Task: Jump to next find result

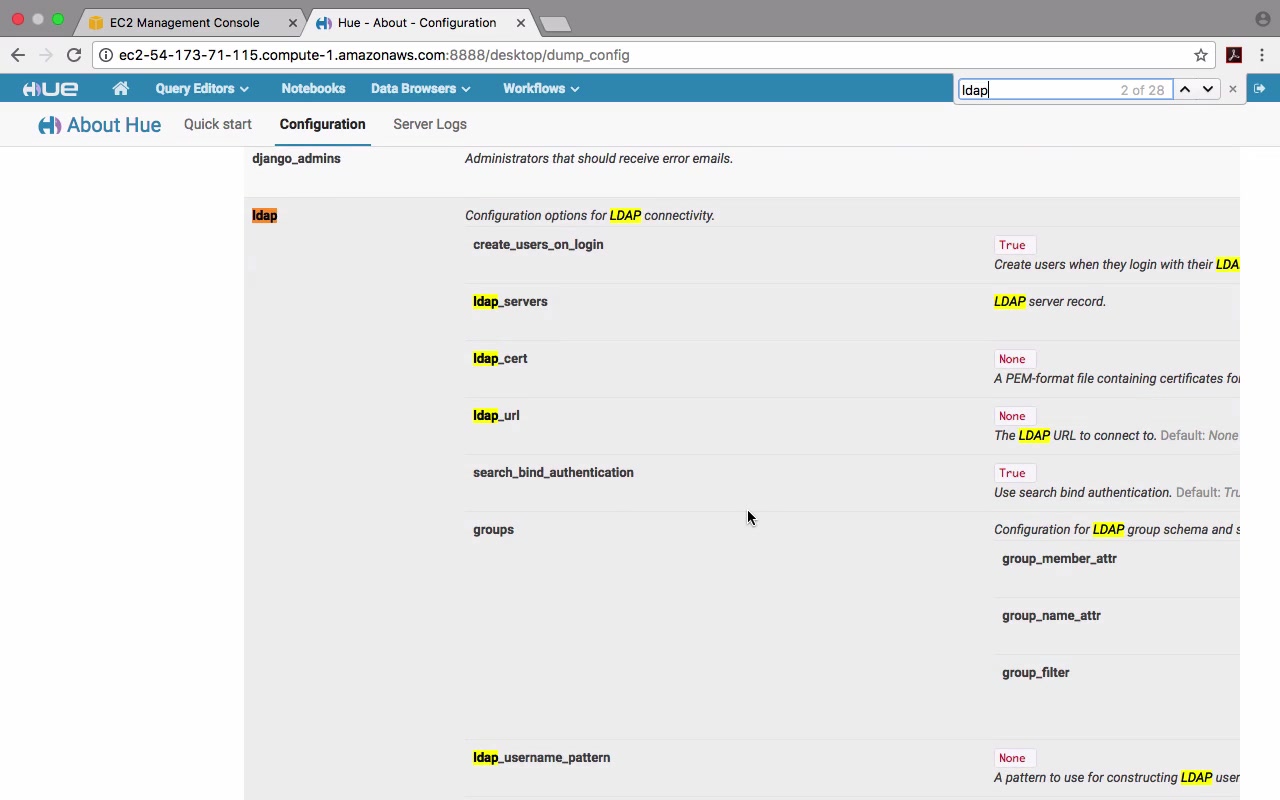Action: coord(1208,90)
